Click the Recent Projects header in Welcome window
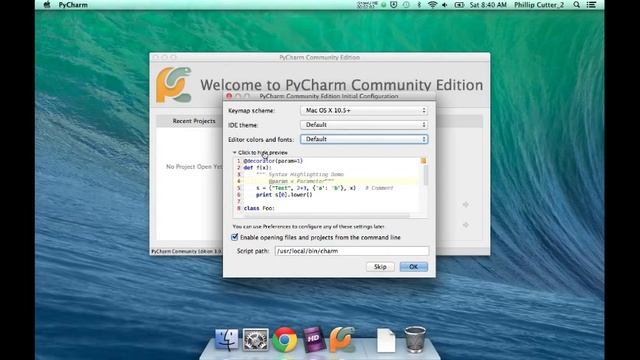Viewport: 640px width, 360px height. (194, 121)
